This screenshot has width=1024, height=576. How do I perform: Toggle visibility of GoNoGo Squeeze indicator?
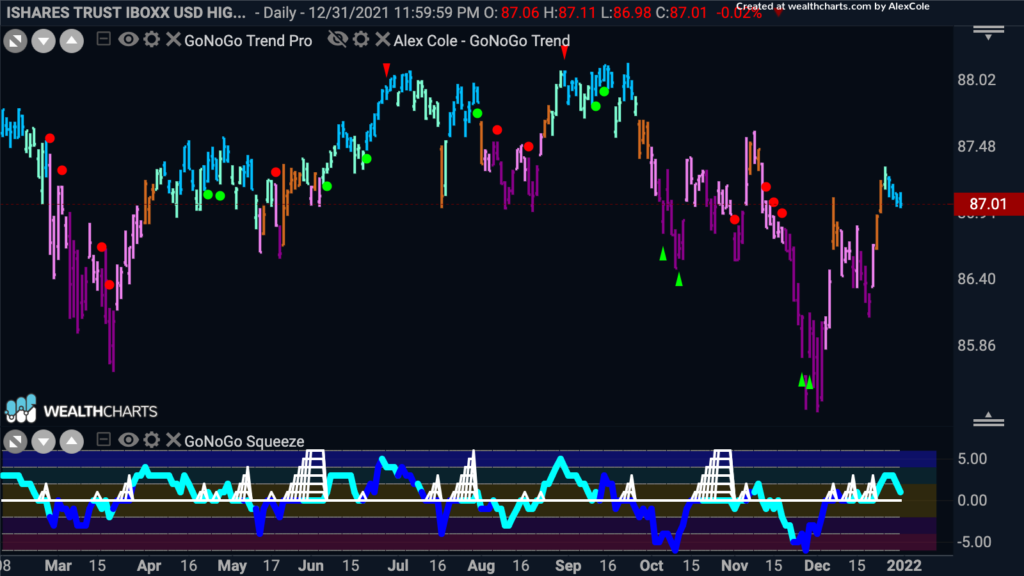pyautogui.click(x=128, y=440)
